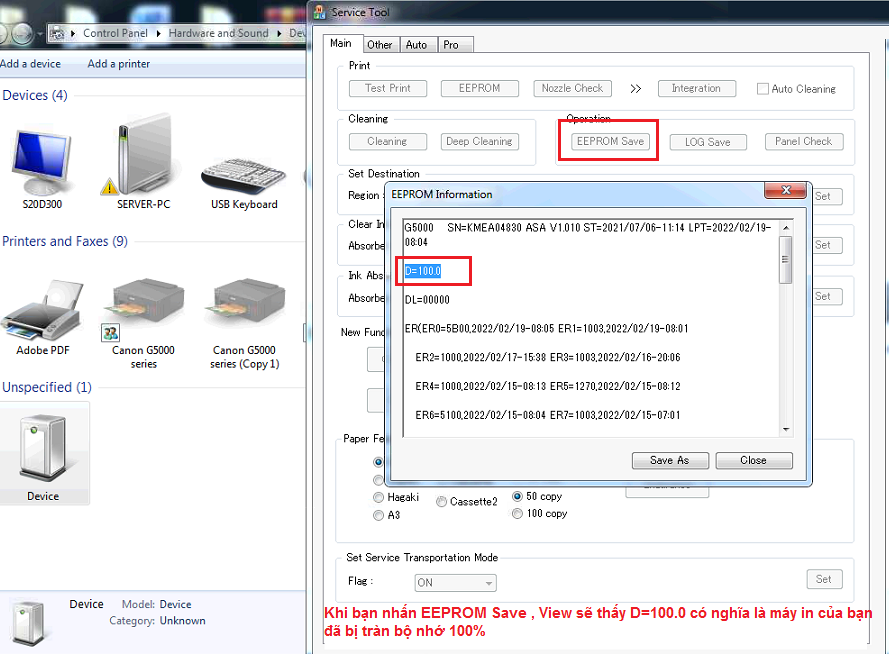Click the EEPROM print button
889x654 pixels.
(x=480, y=88)
